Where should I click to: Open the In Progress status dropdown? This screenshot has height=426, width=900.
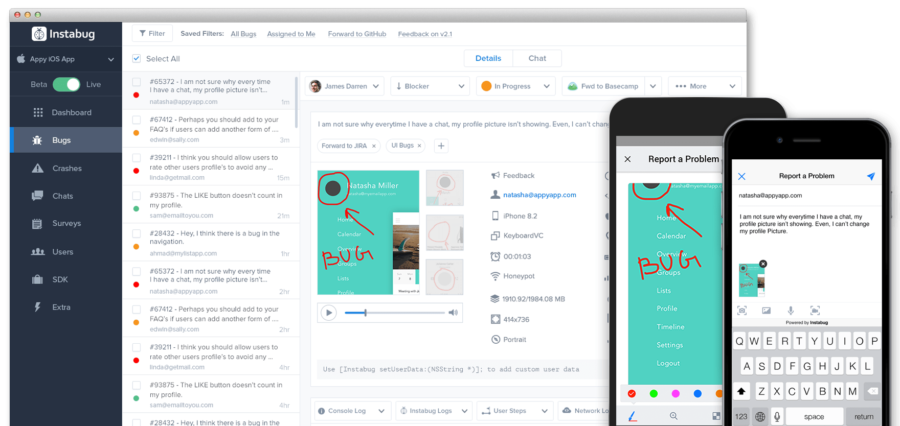[516, 86]
